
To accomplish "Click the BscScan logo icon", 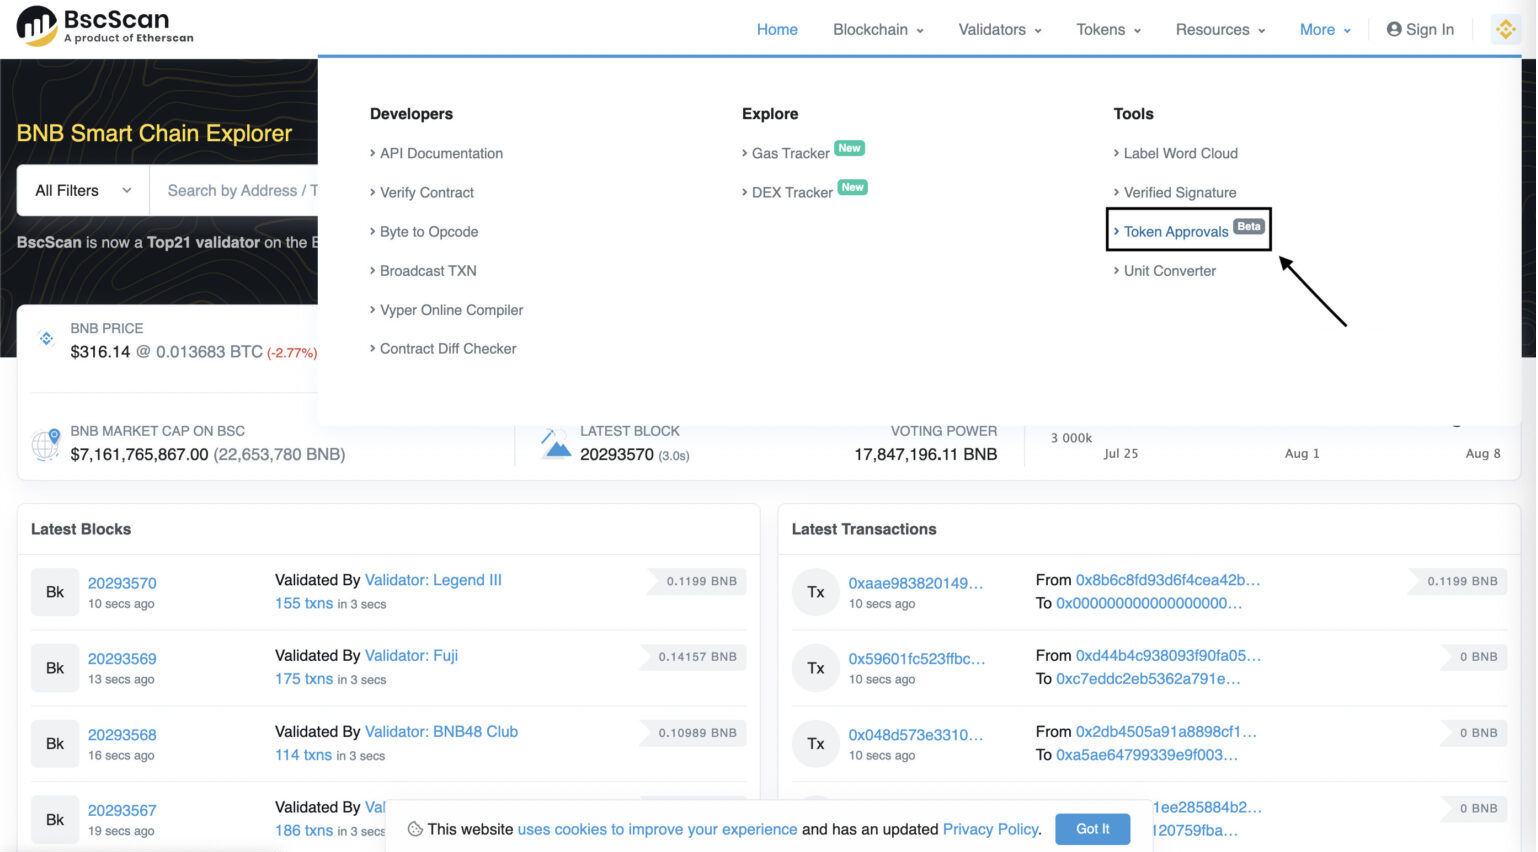I will pos(37,27).
